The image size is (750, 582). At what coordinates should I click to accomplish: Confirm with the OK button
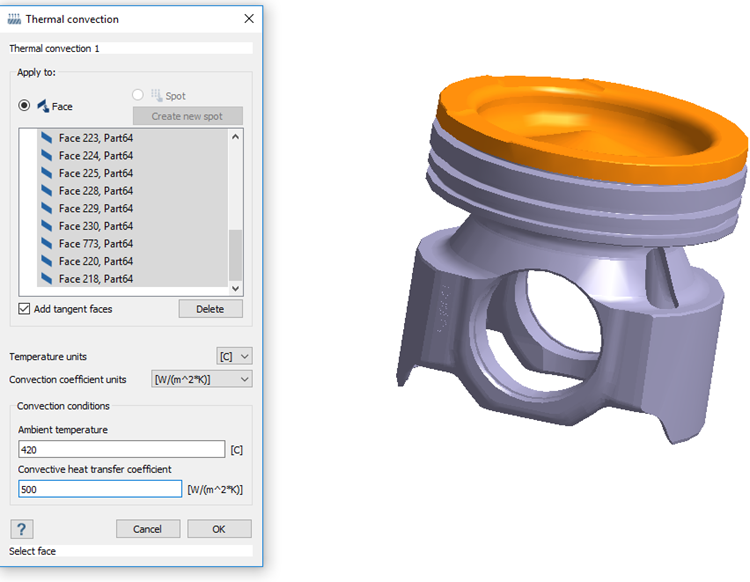[x=219, y=529]
